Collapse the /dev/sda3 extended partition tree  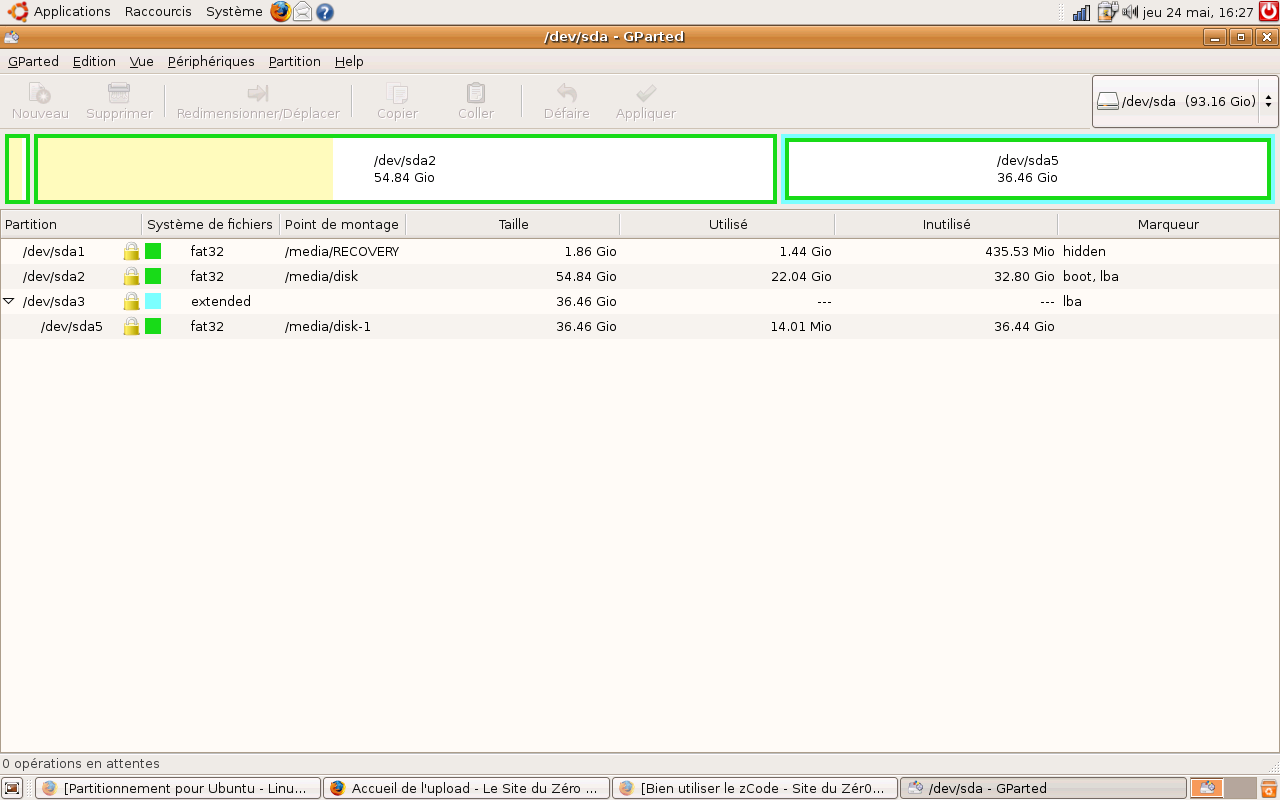tap(9, 301)
